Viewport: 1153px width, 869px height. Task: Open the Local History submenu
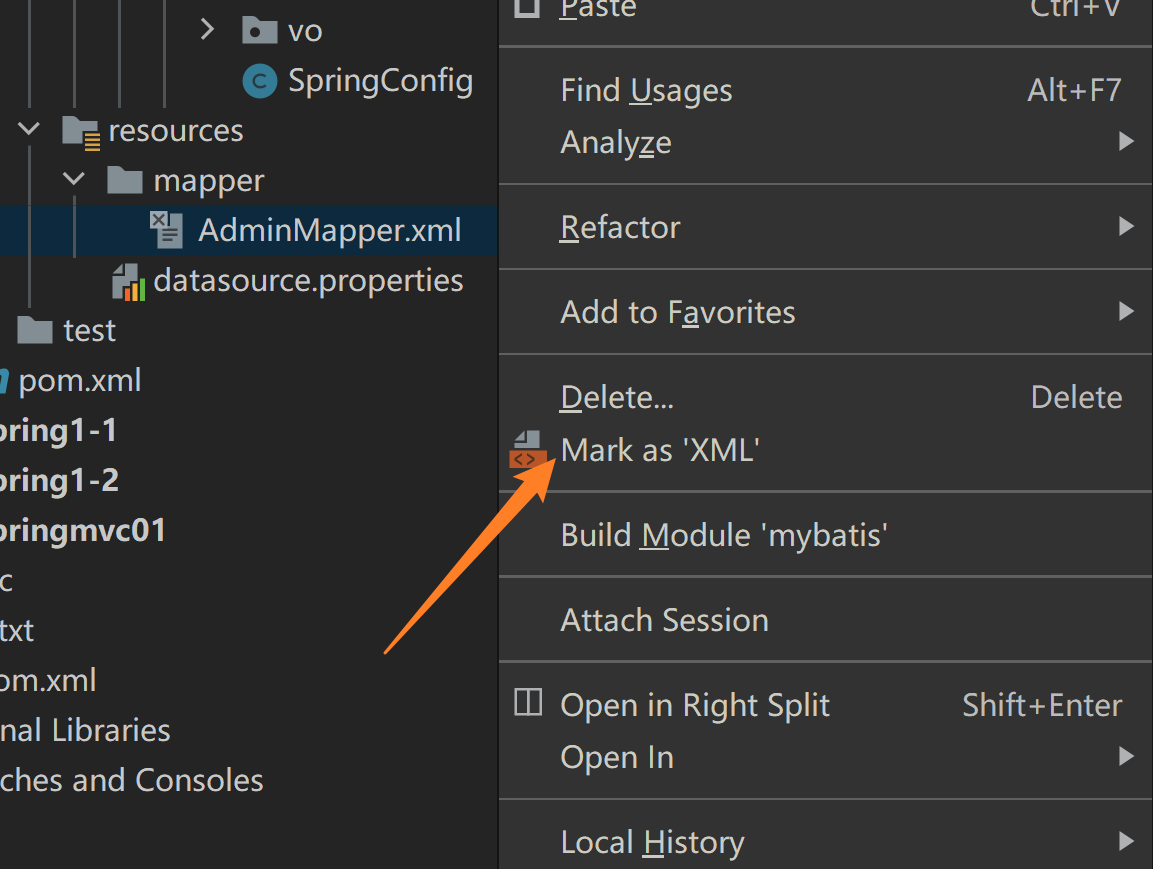pos(652,842)
